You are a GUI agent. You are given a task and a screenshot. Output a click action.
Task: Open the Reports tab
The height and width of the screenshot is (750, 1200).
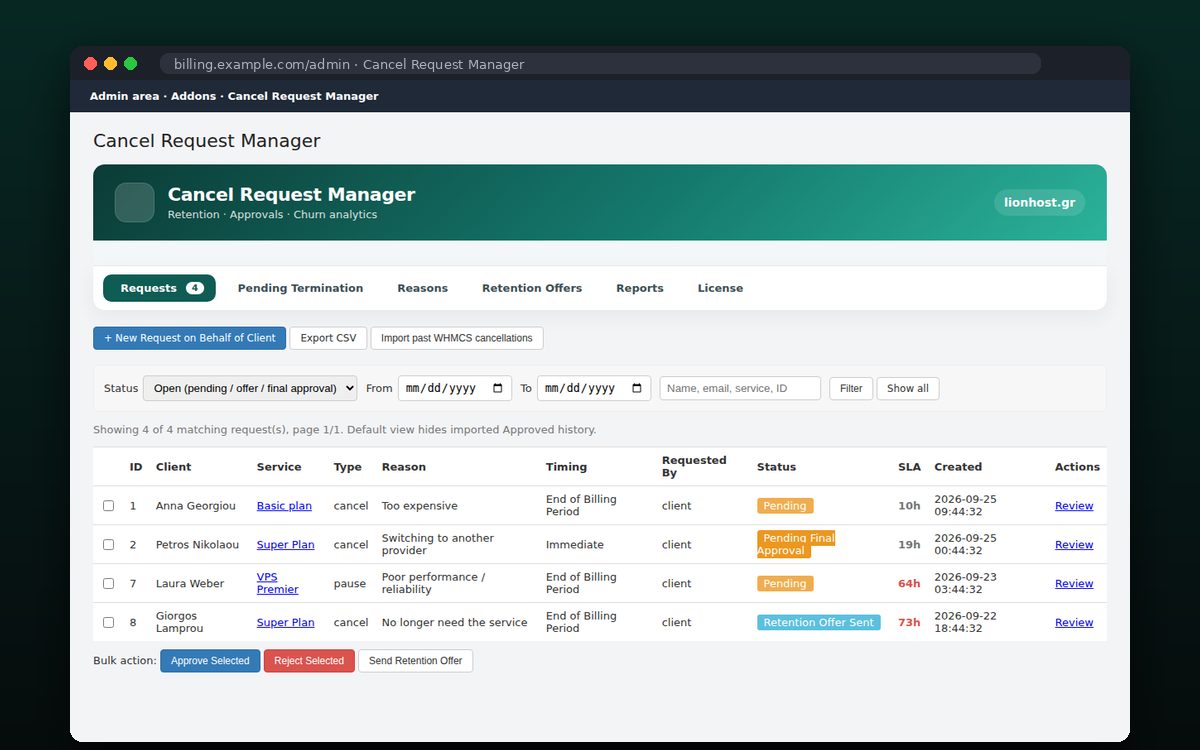click(640, 288)
